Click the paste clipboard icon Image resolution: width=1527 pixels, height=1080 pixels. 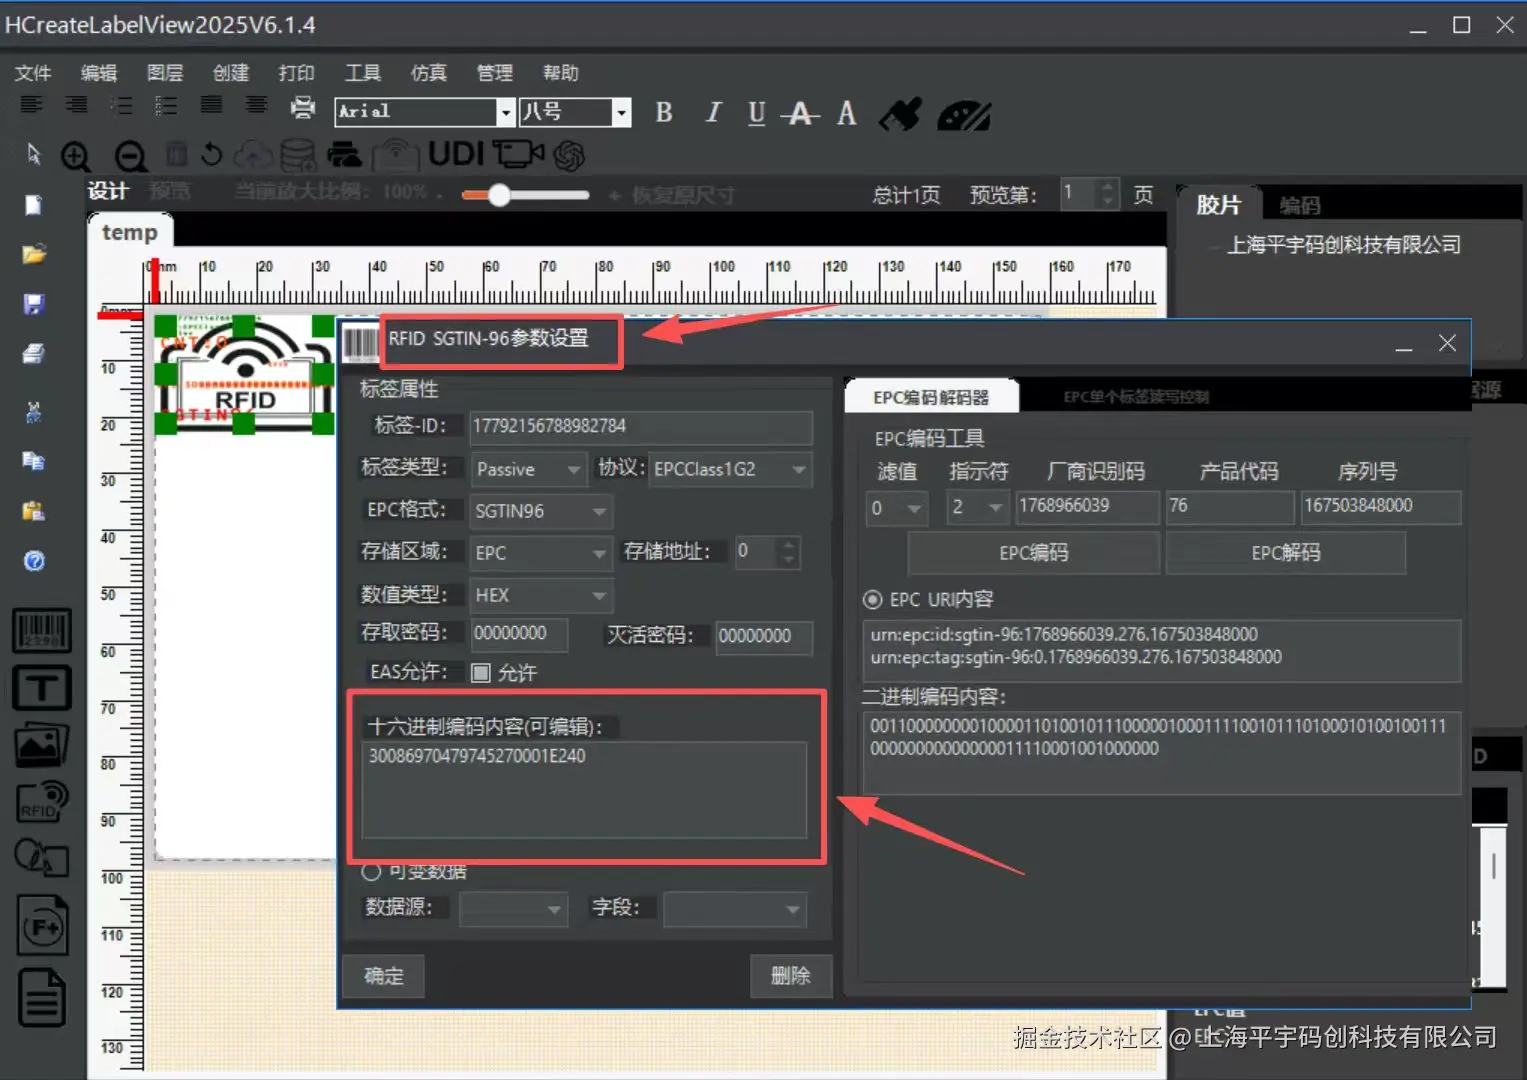33,510
